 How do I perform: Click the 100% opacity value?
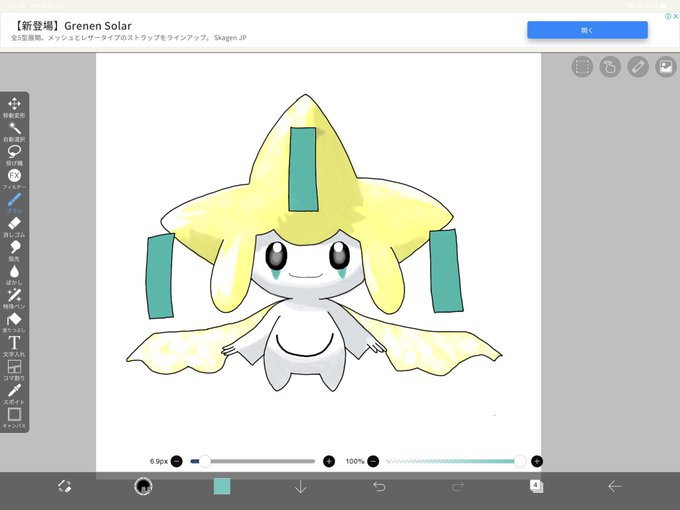pos(355,461)
